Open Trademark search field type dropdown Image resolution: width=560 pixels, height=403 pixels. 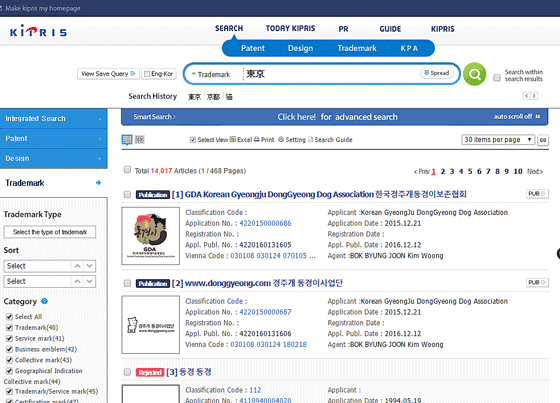pos(211,74)
